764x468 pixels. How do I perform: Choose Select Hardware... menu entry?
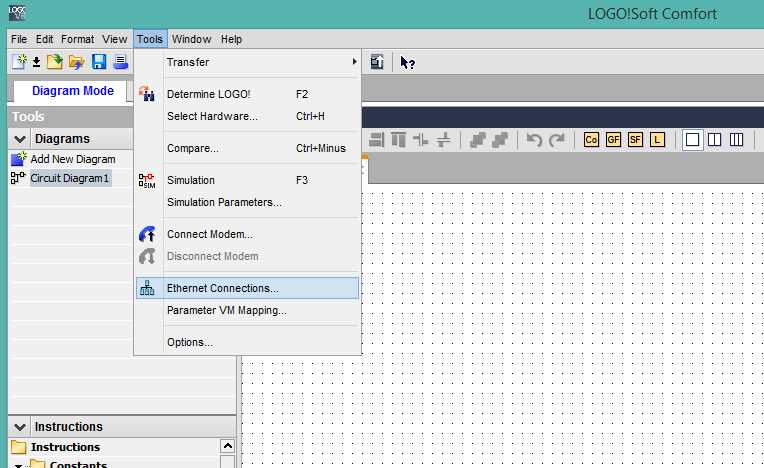coord(248,116)
